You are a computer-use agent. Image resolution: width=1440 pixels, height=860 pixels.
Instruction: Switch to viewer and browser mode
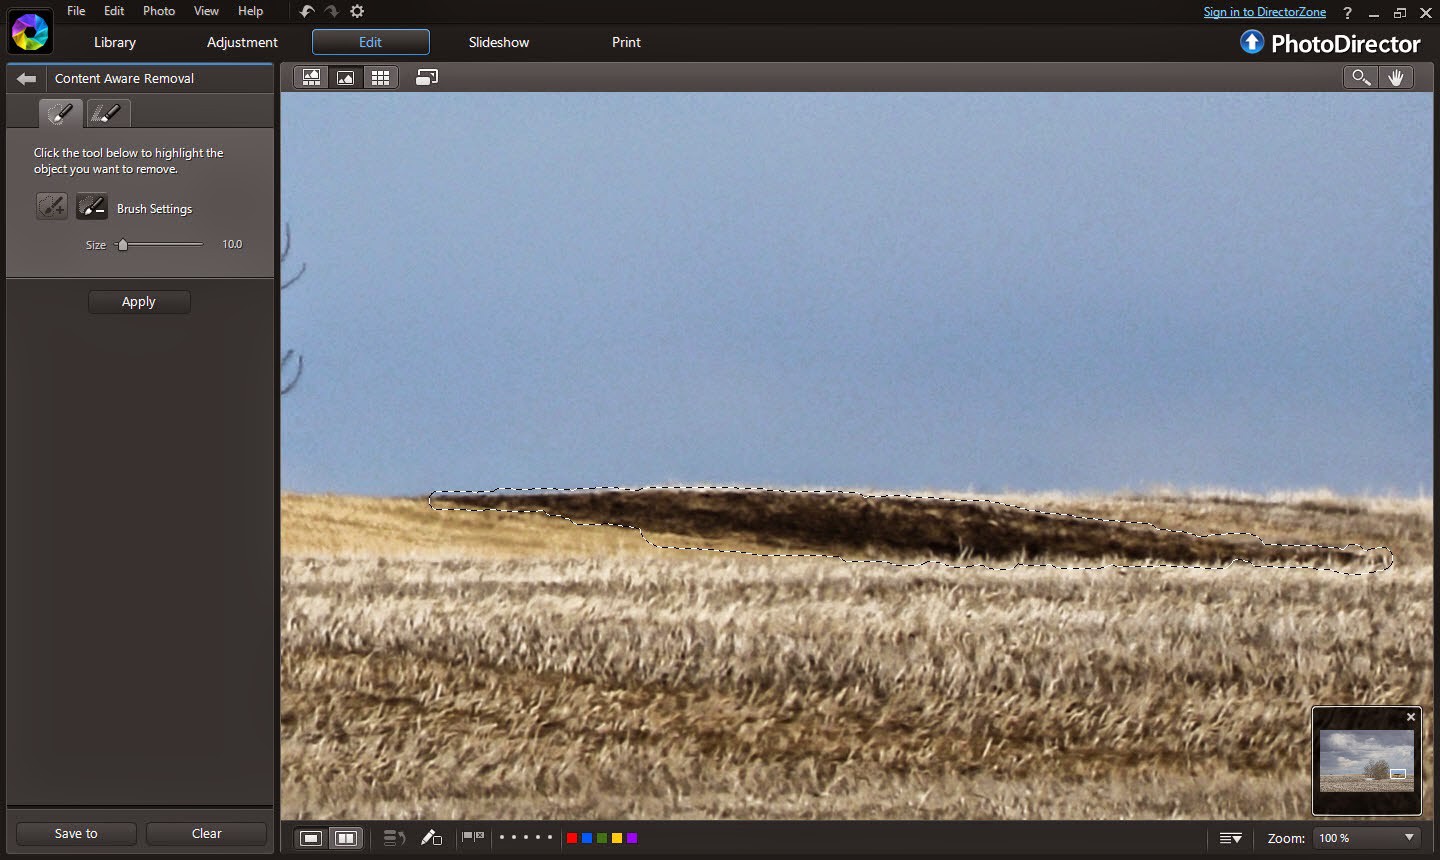(311, 77)
